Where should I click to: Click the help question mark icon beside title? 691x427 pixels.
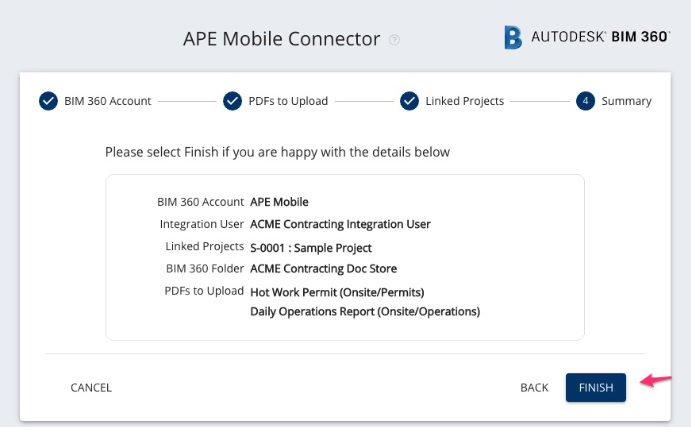394,40
